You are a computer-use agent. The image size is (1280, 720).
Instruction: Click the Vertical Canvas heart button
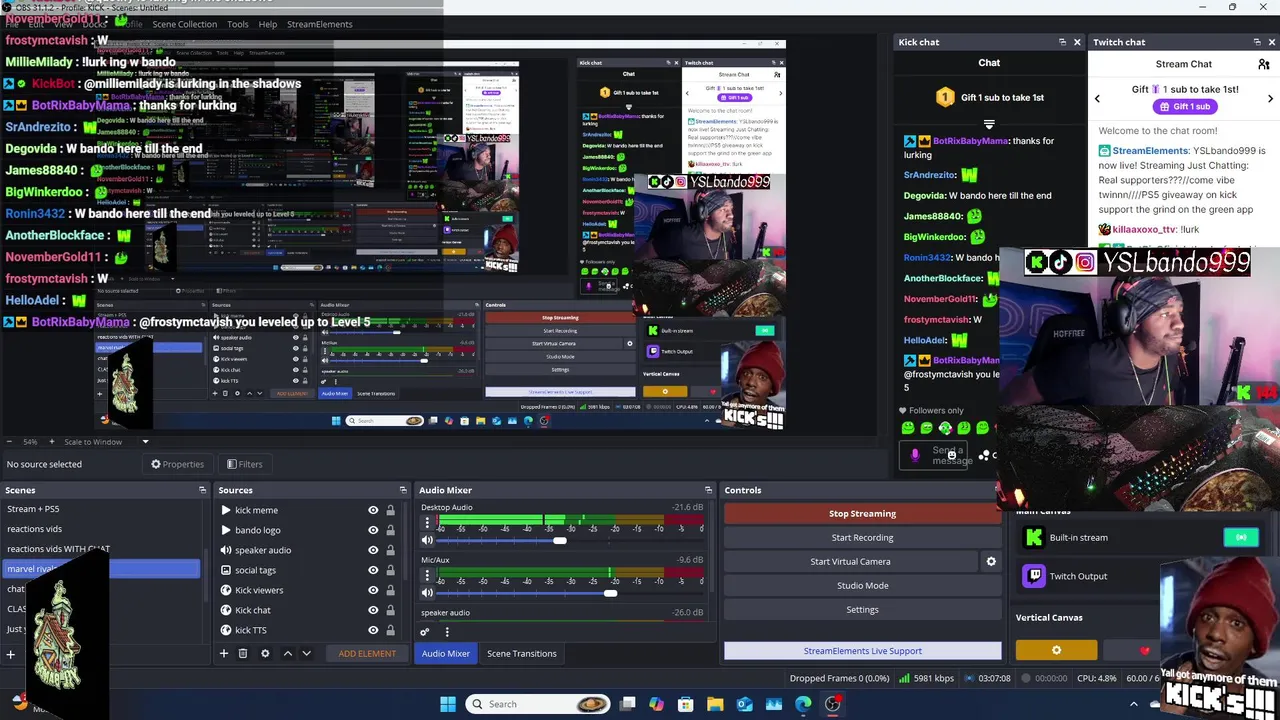[1145, 650]
